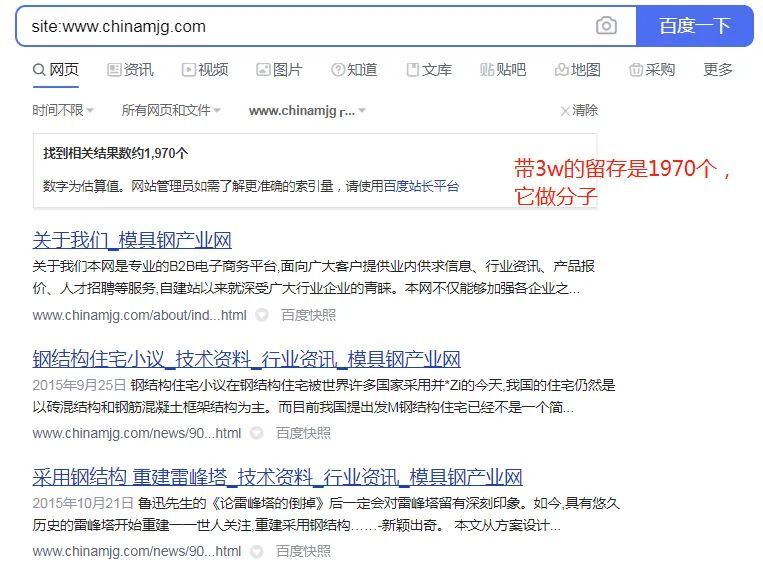Open the 地图 map tab
This screenshot has width=763, height=566.
coord(578,70)
